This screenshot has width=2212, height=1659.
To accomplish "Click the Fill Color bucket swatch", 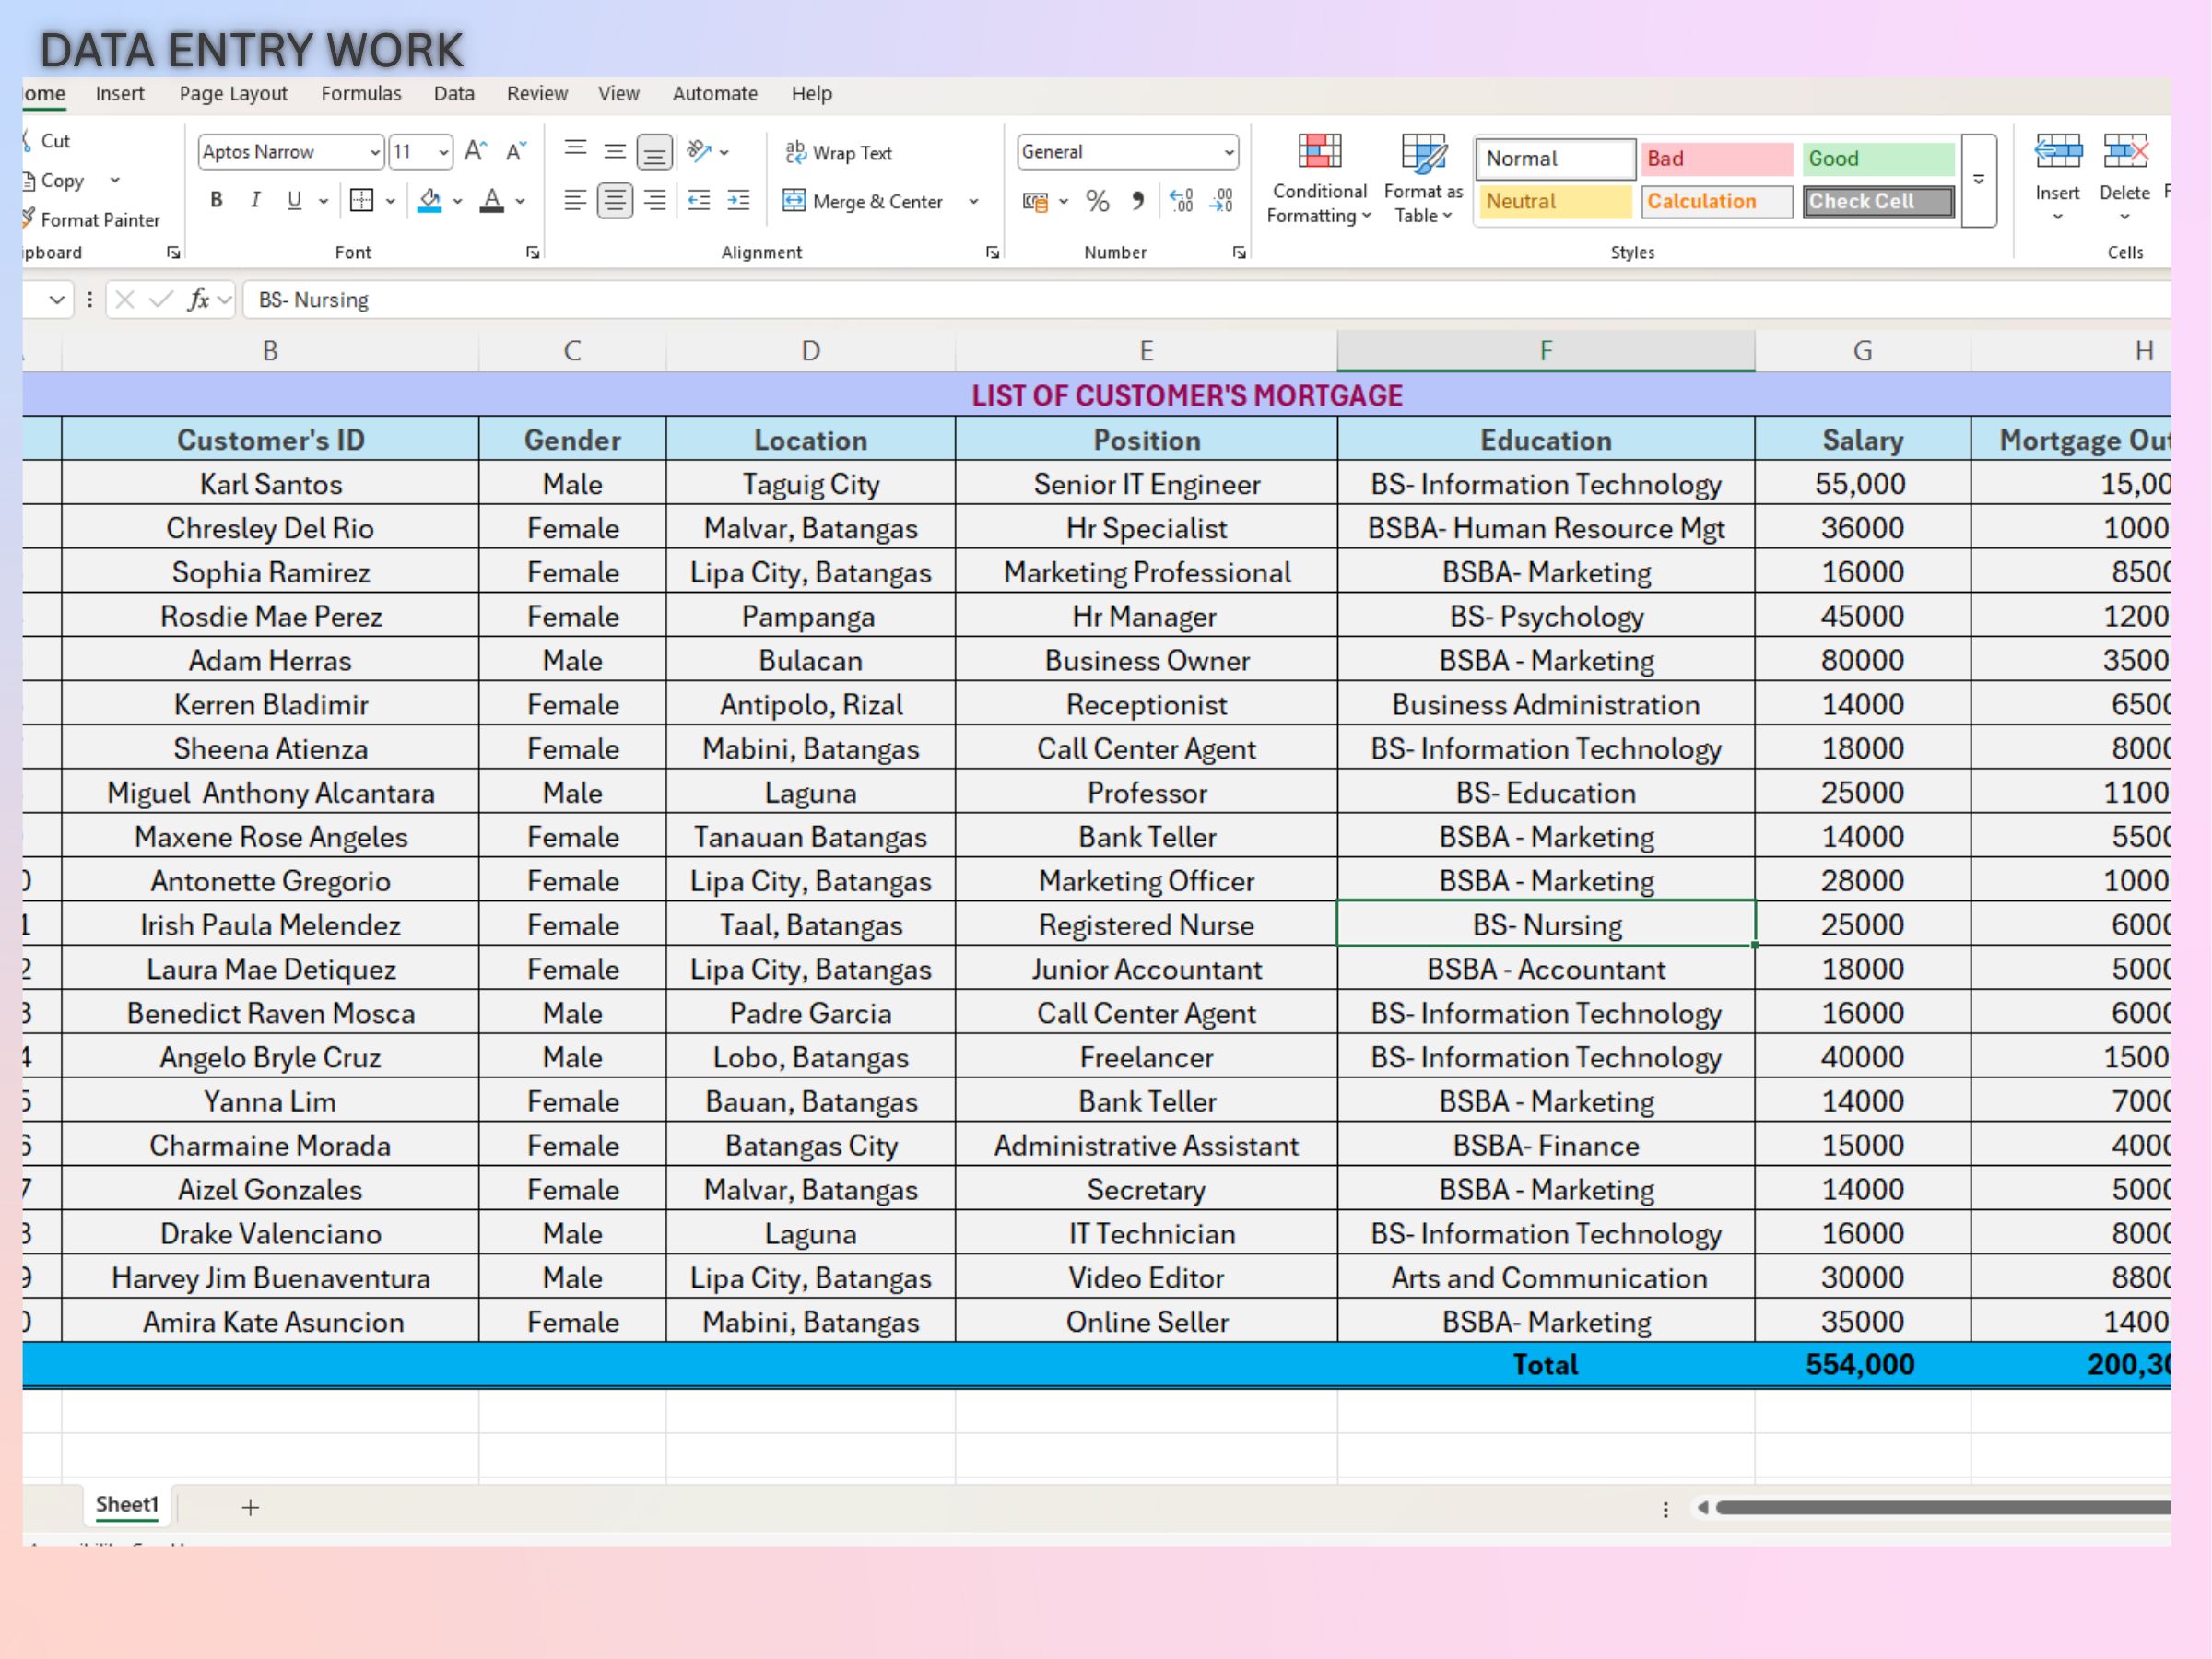I will pos(430,200).
